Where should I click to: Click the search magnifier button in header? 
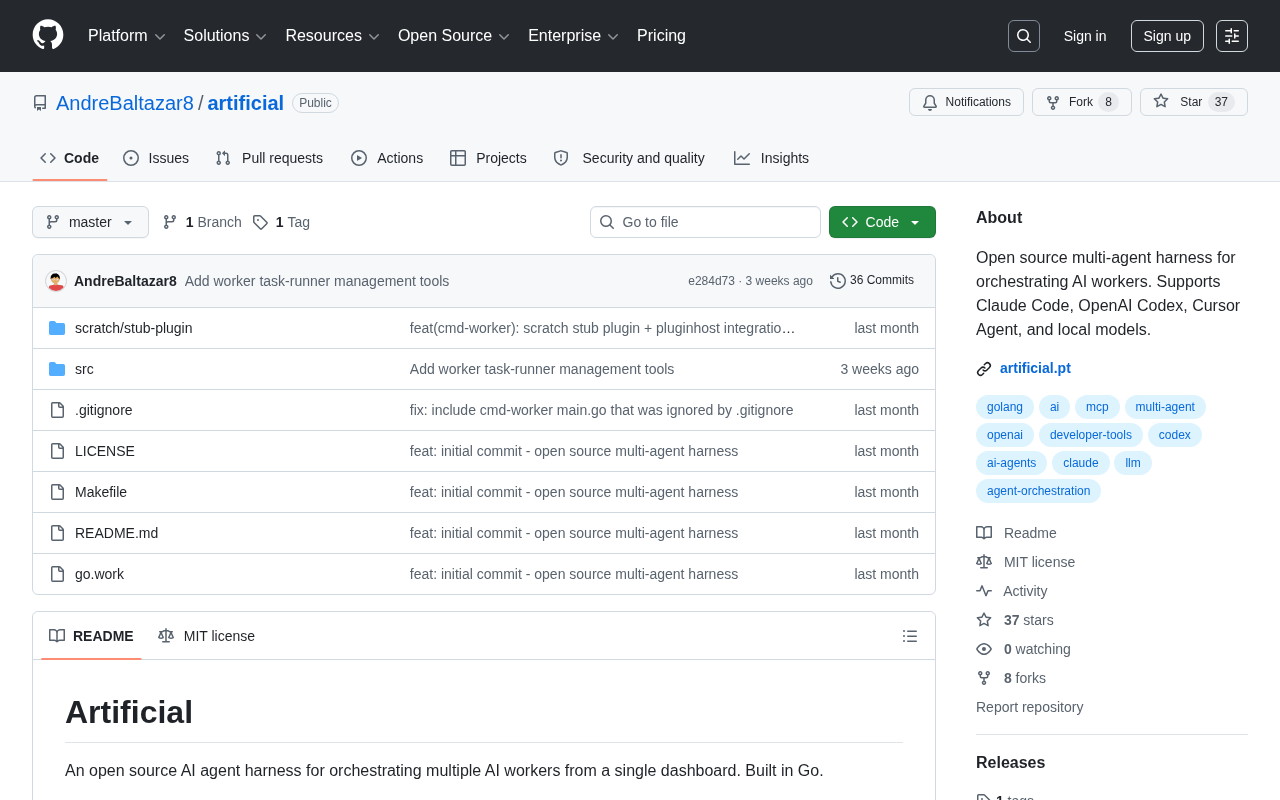coord(1024,36)
